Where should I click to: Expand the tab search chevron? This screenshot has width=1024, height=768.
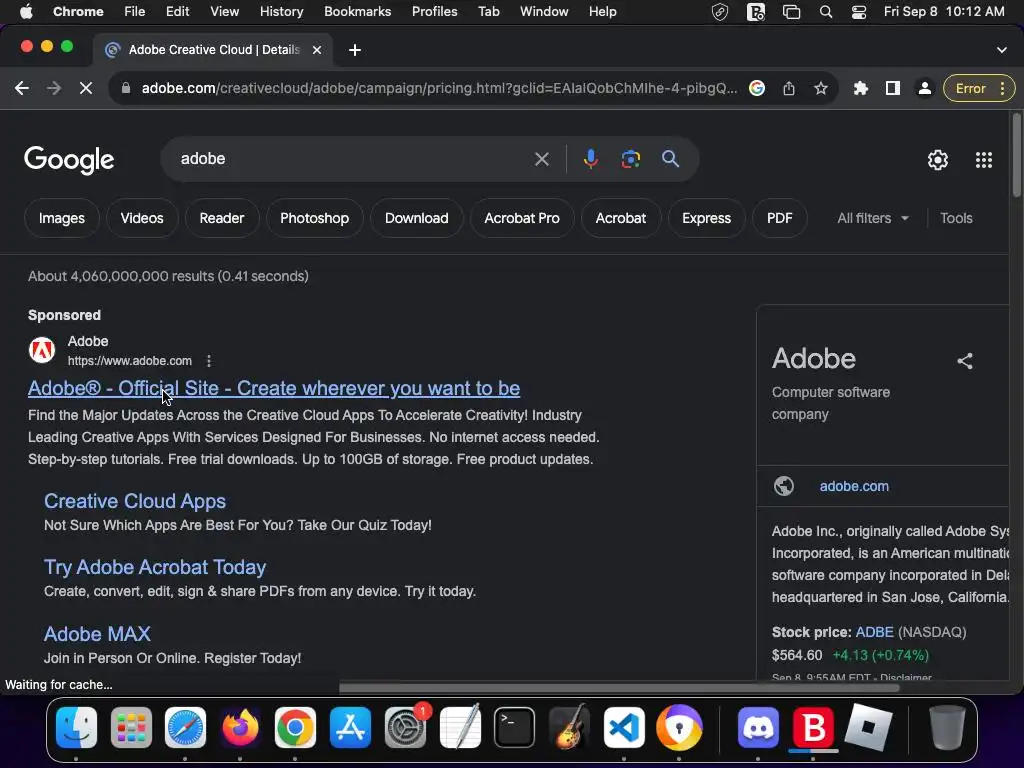(x=1001, y=50)
